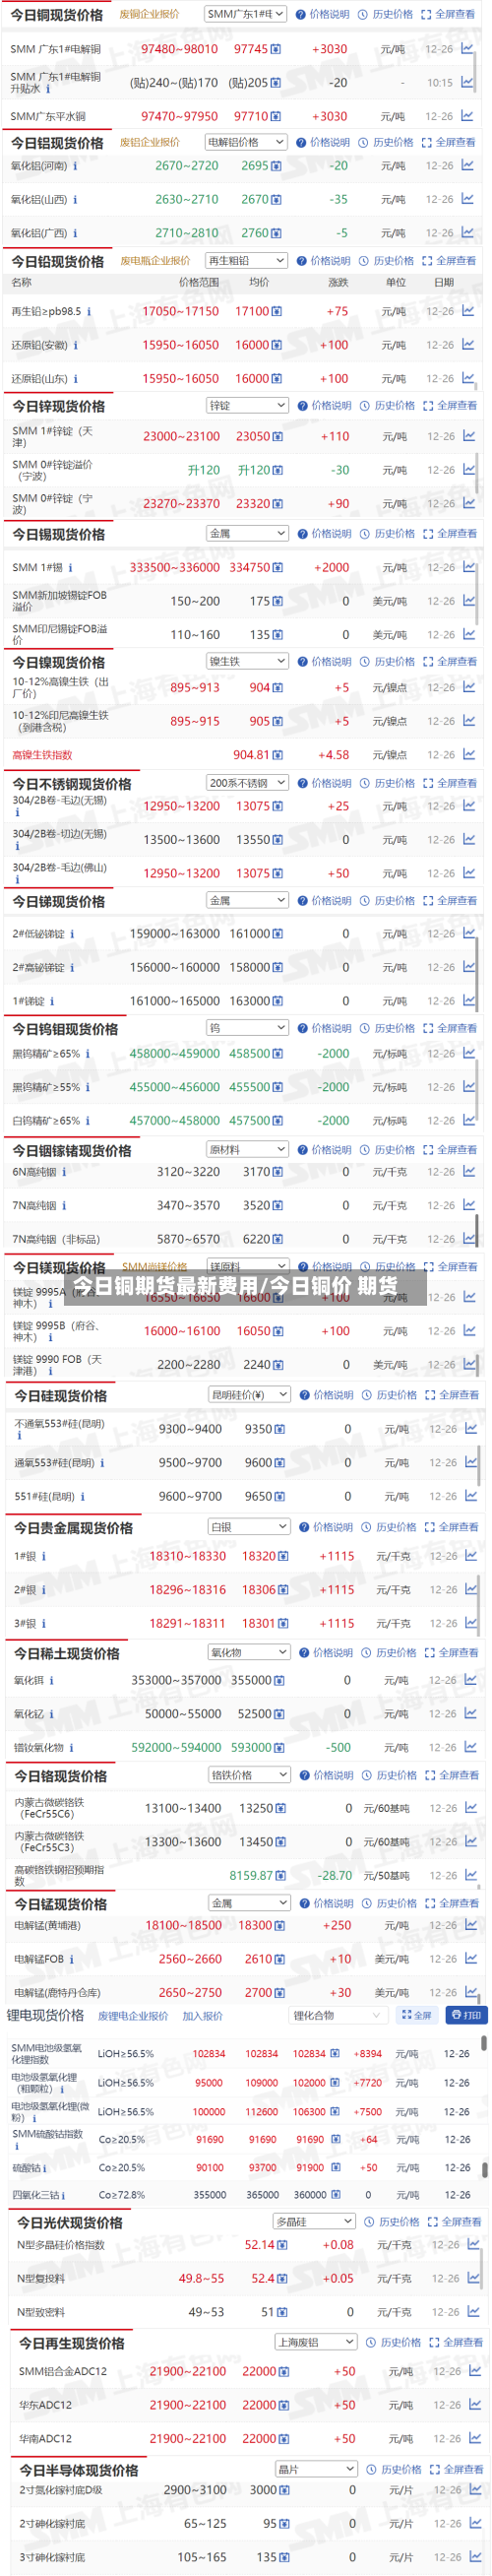Screen dimensions: 492x2576
Task: Open the SMM广东1#电 copper dropdown
Action: pos(245,14)
